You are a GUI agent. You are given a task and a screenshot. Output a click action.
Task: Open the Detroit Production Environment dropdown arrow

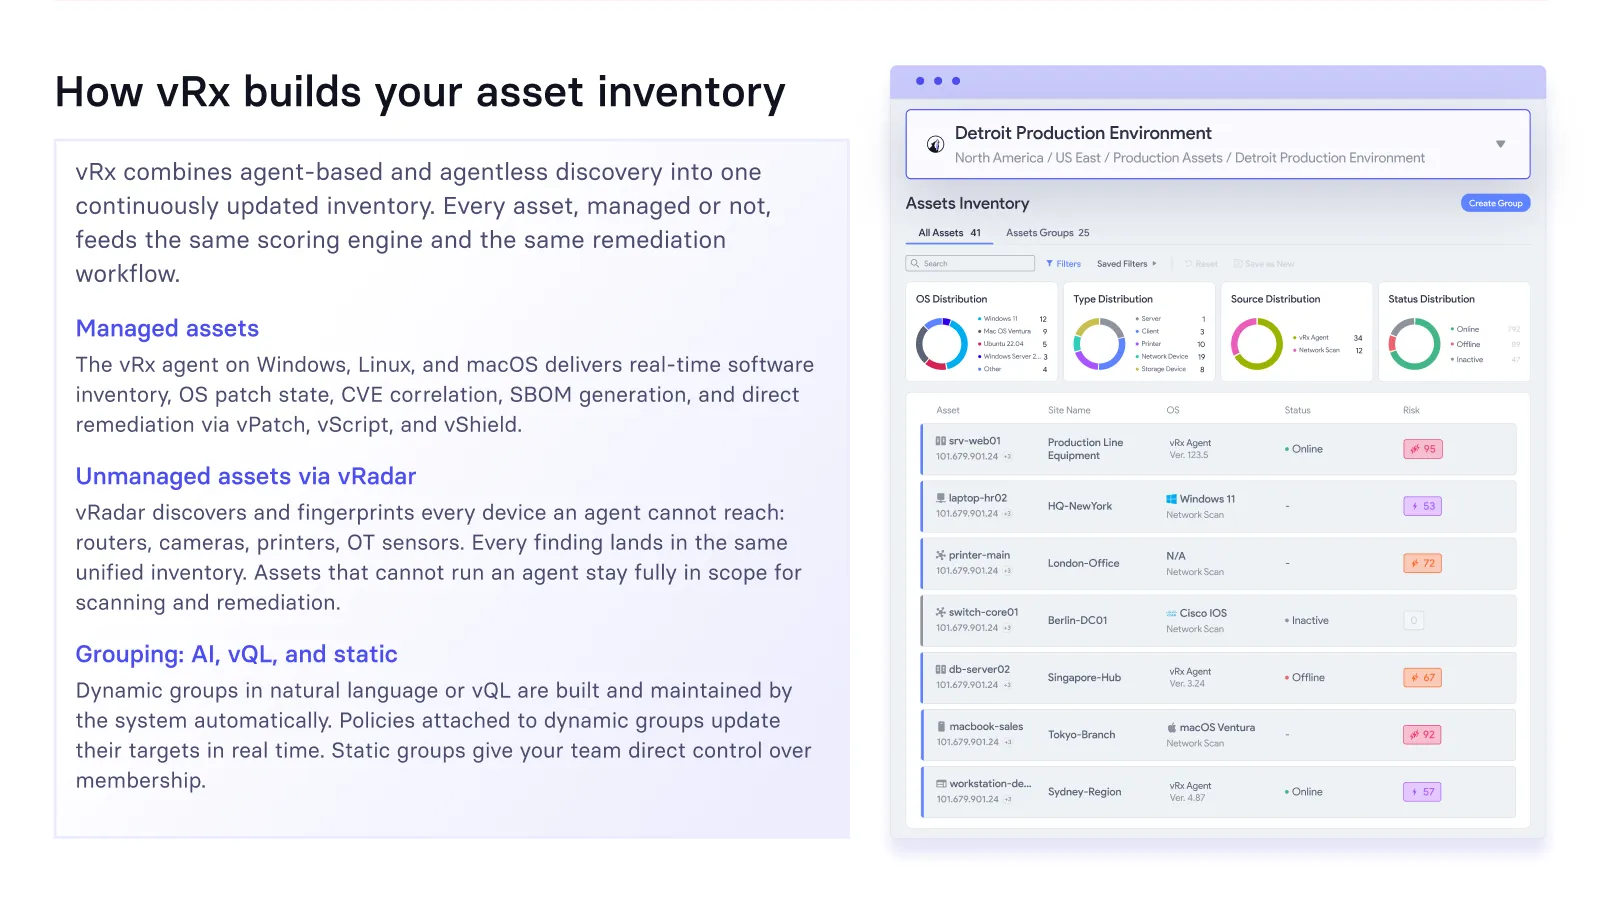click(1500, 144)
